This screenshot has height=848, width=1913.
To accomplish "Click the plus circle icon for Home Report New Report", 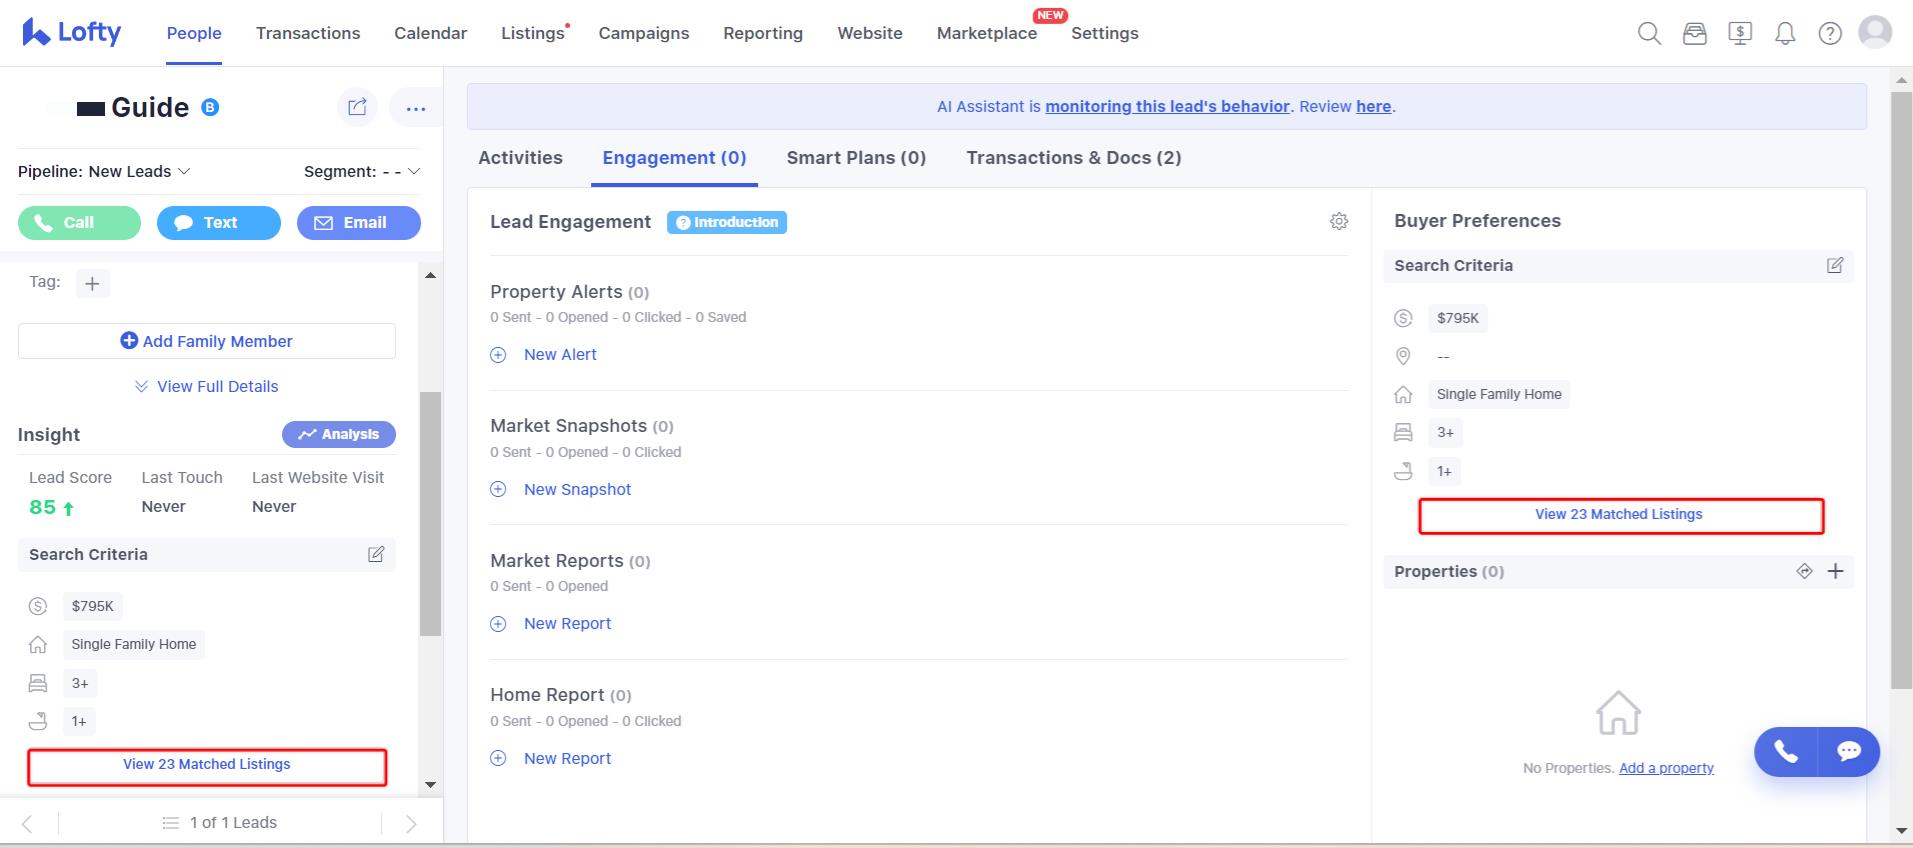I will tap(498, 759).
